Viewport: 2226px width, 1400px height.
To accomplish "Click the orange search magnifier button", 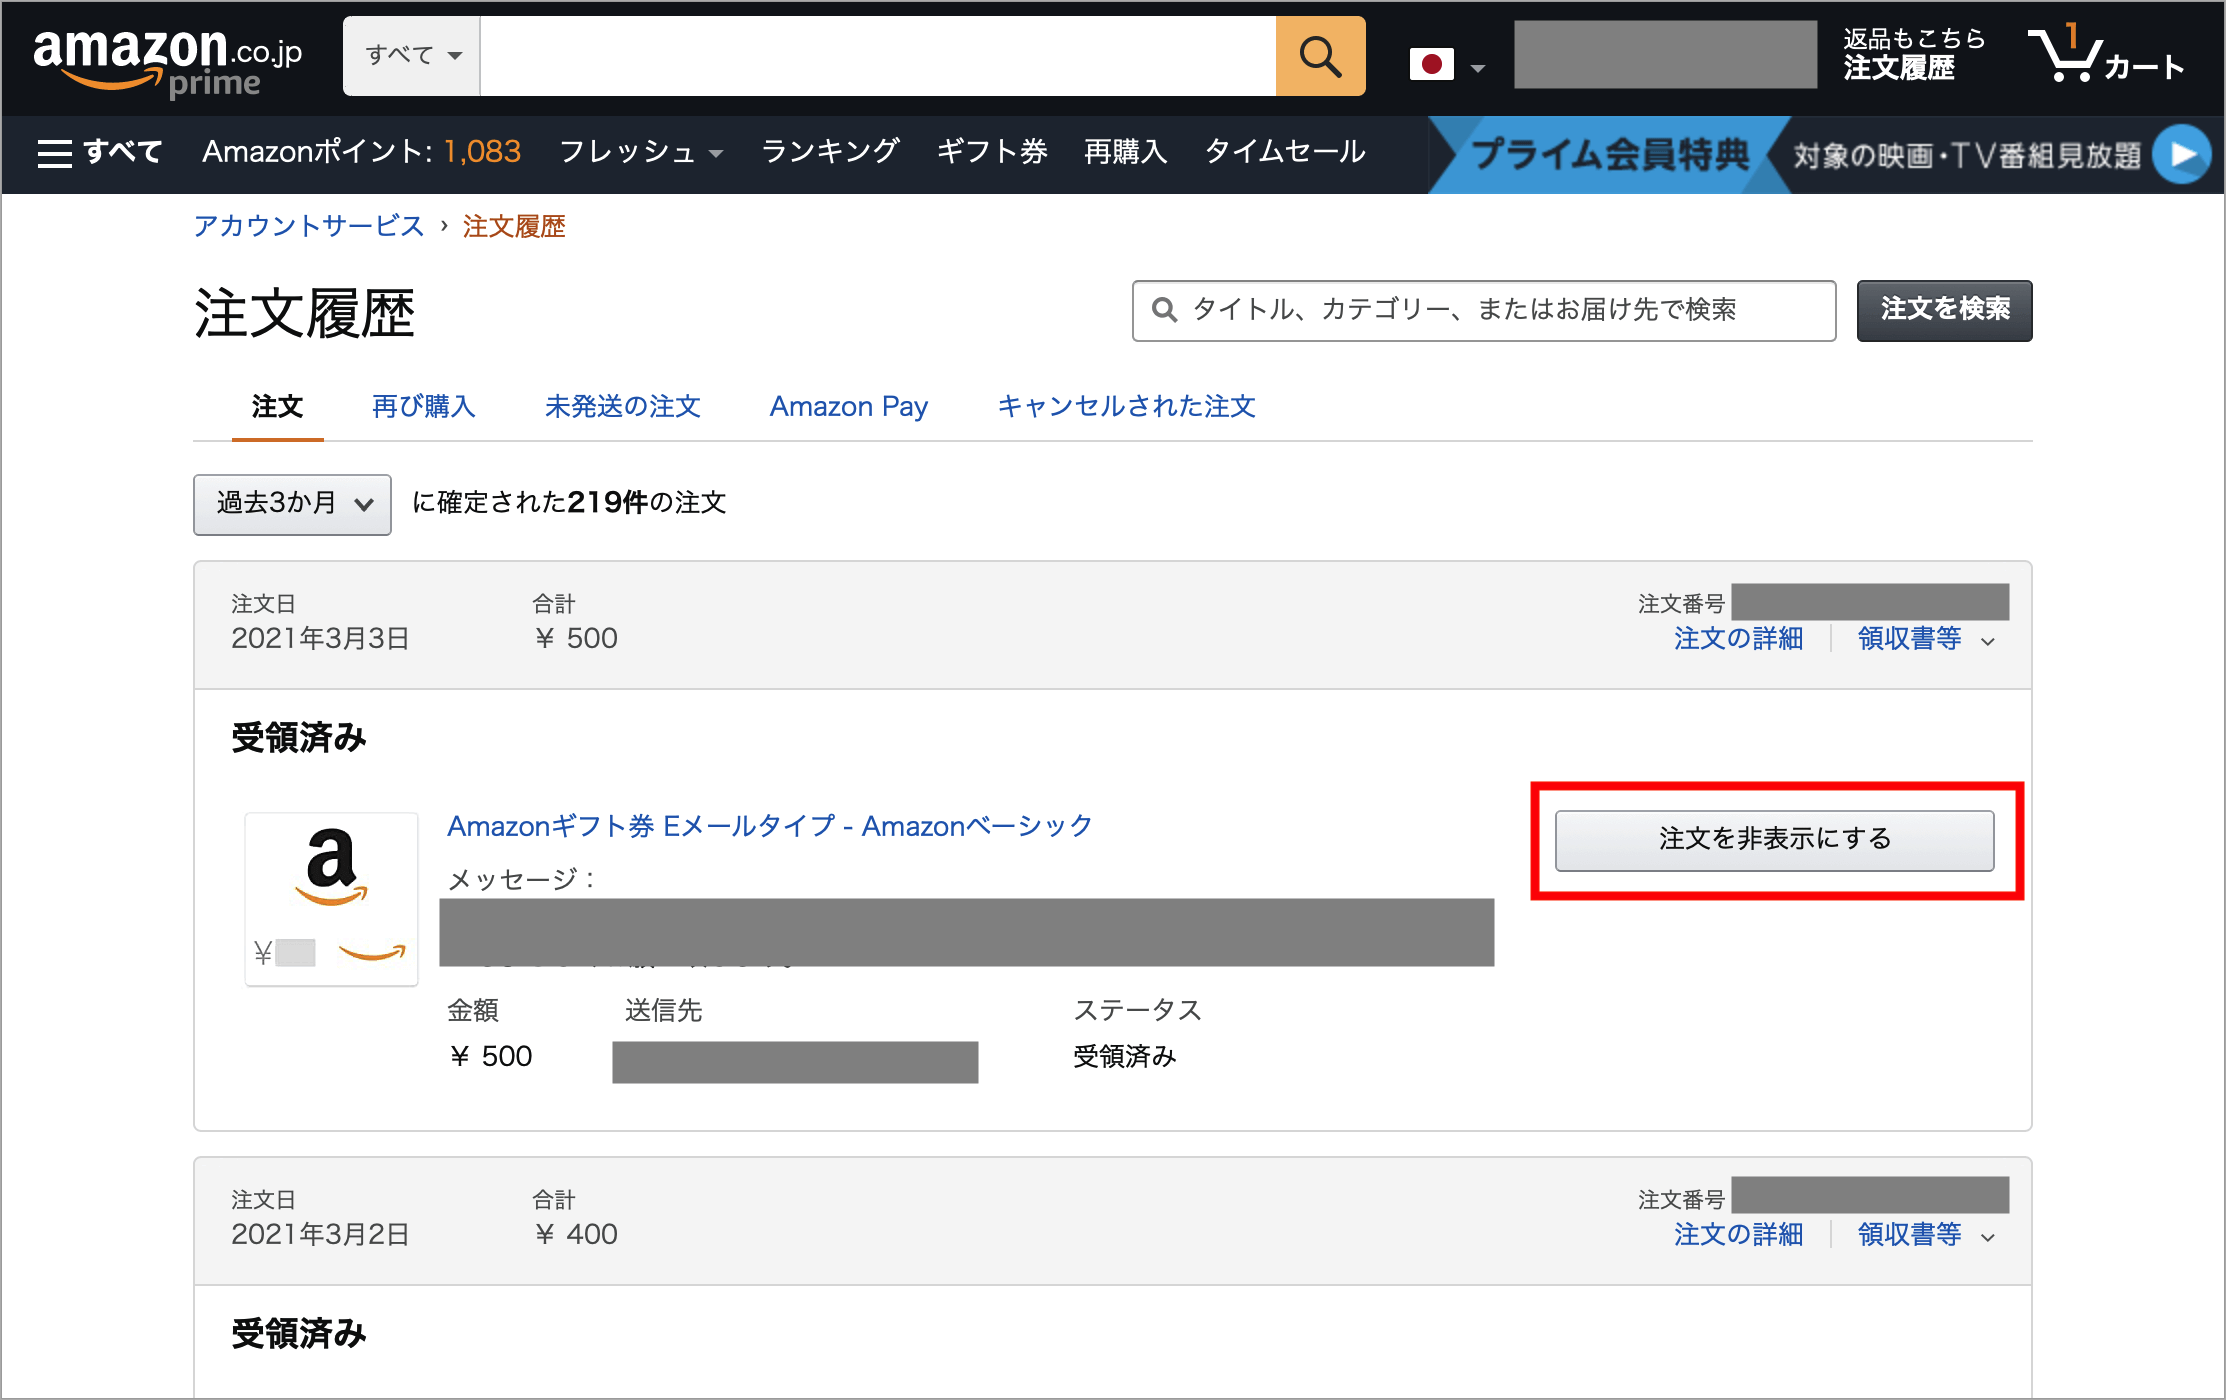I will pos(1320,57).
